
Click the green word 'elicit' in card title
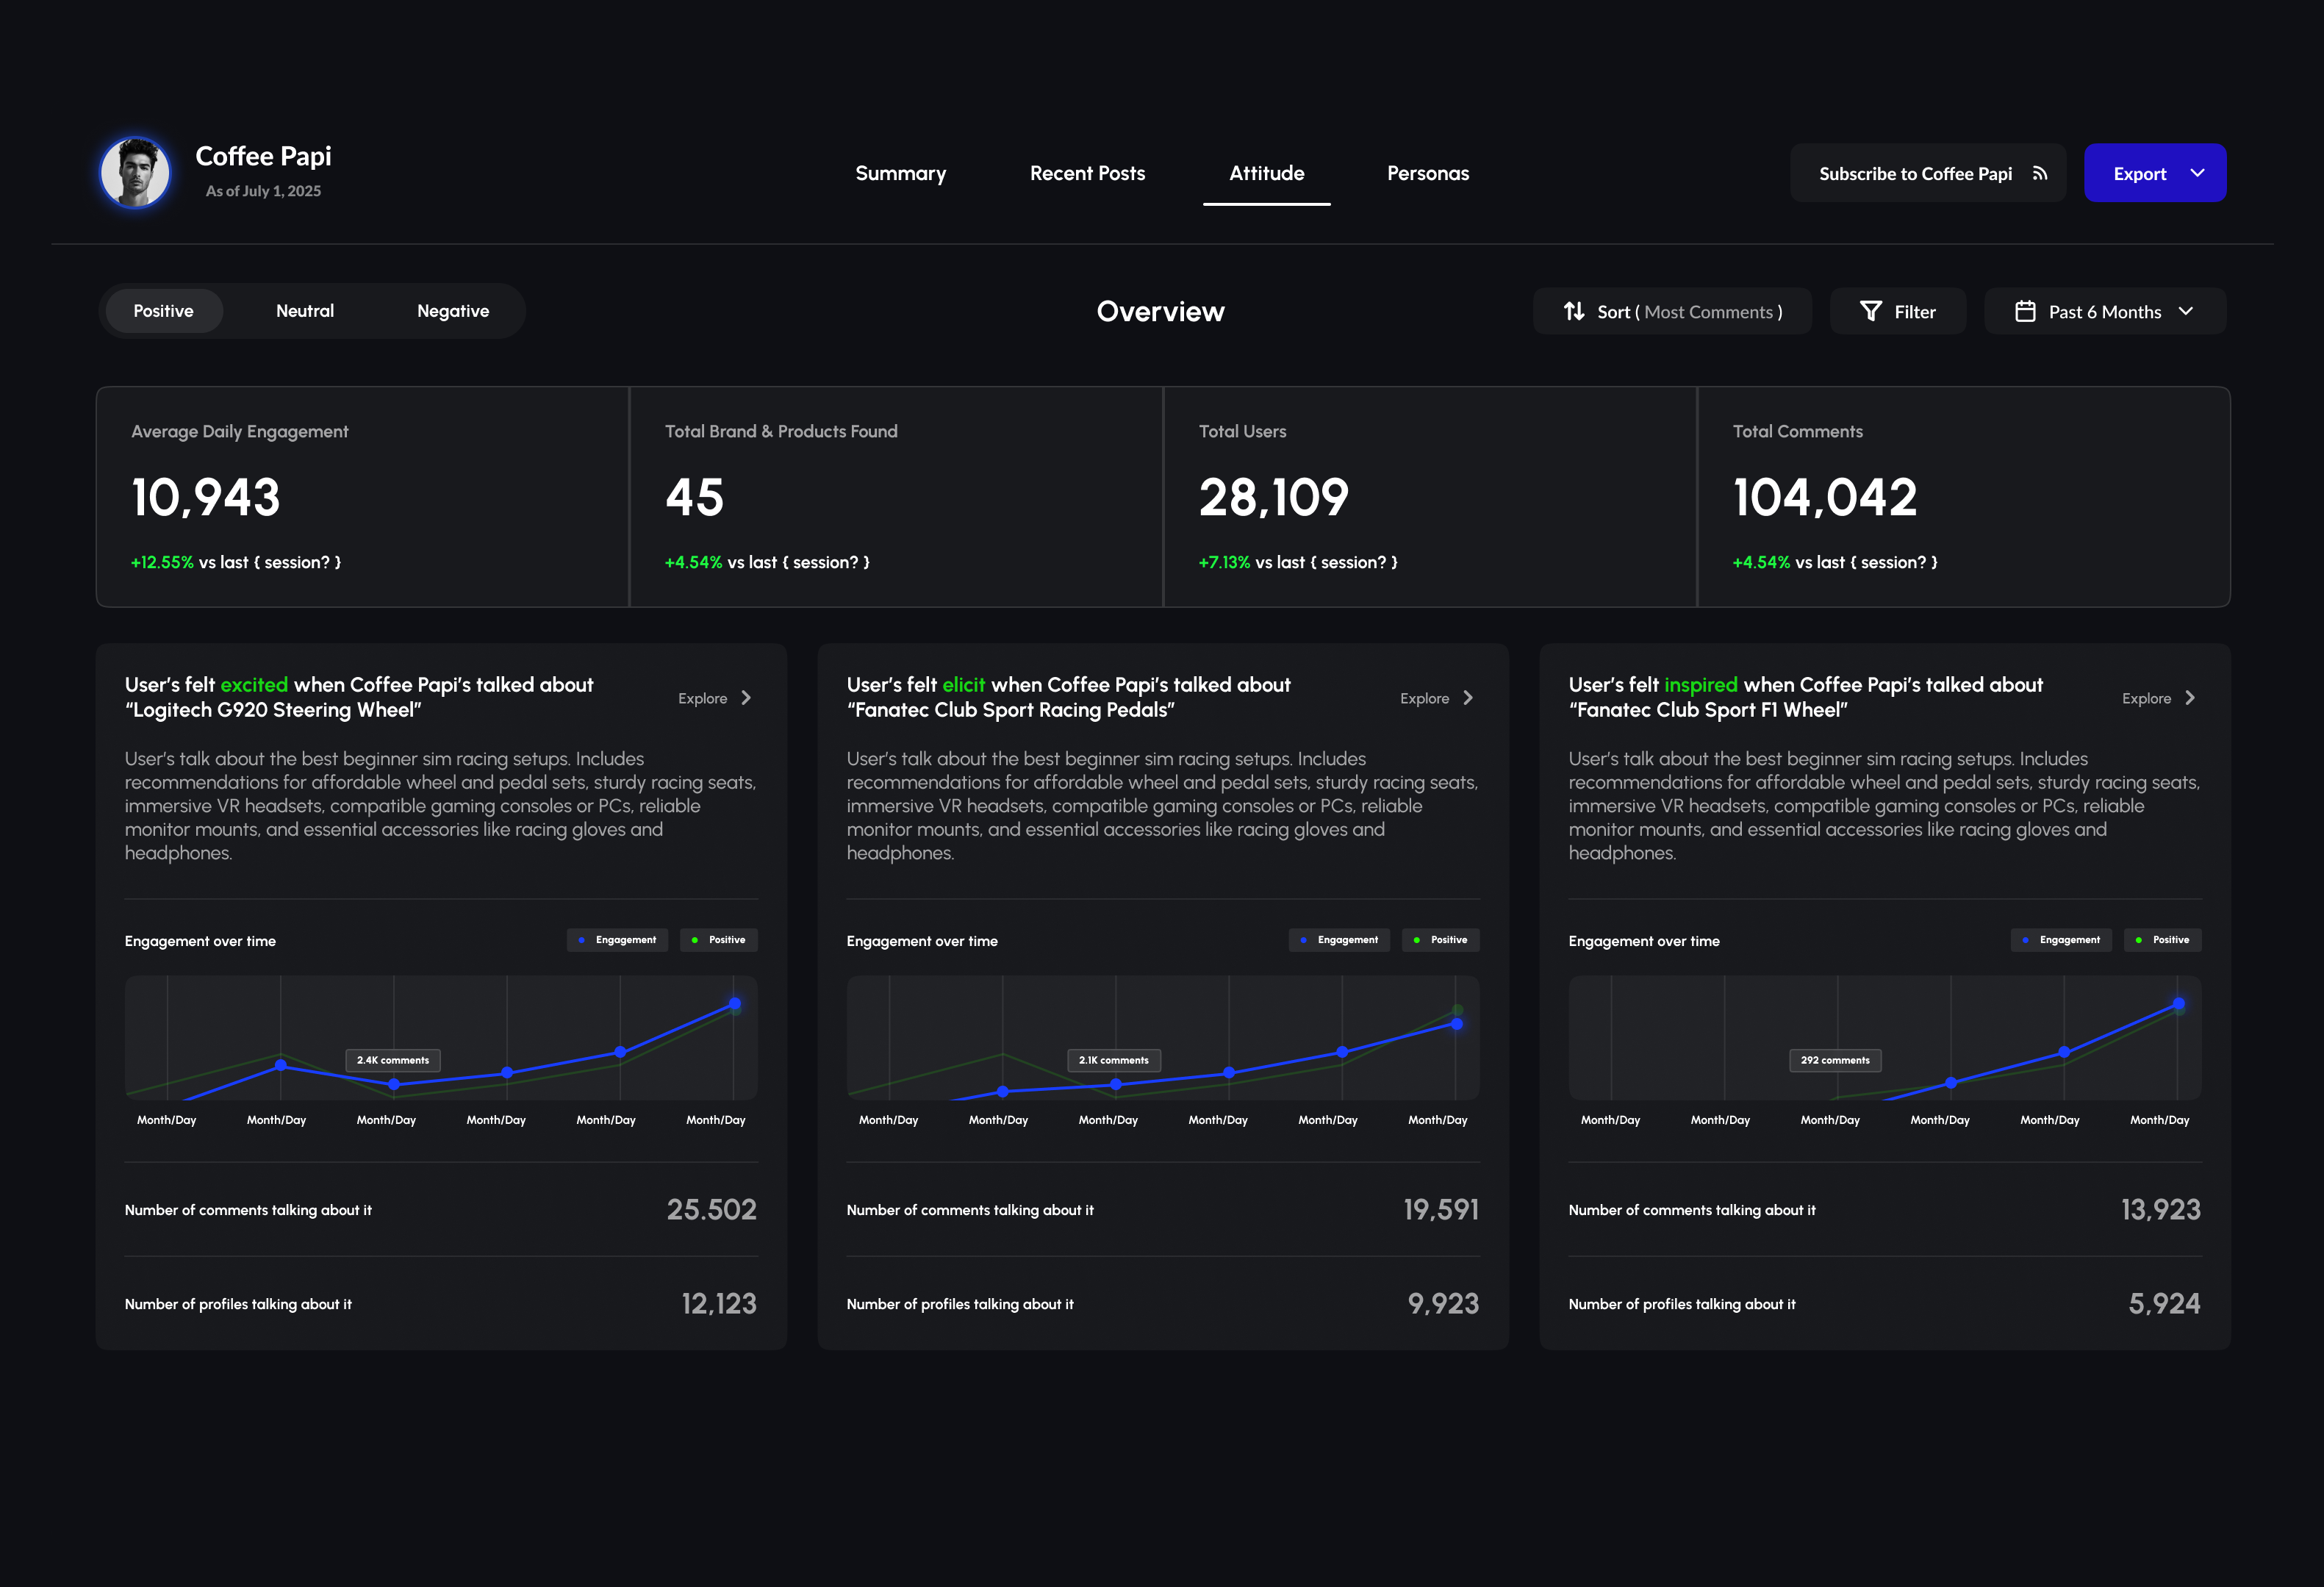[x=963, y=685]
